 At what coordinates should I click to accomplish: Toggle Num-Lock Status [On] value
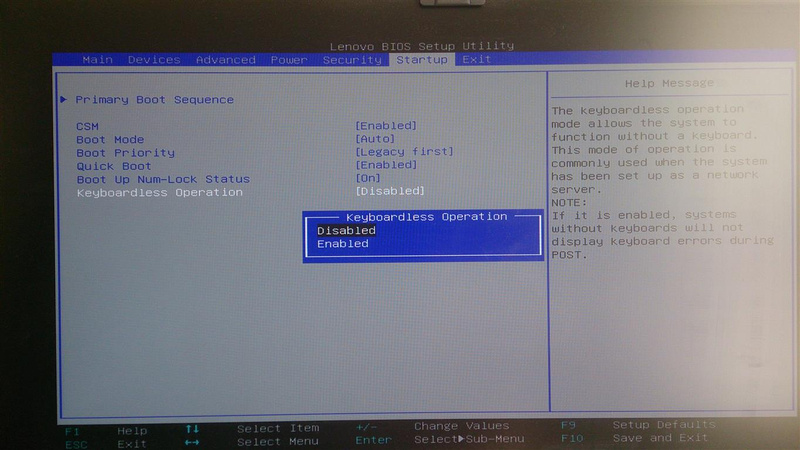(x=368, y=178)
